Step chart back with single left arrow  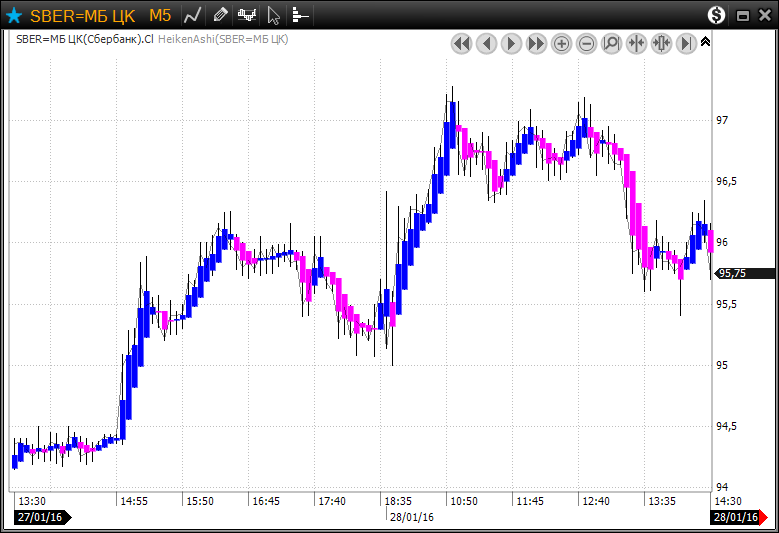point(486,43)
